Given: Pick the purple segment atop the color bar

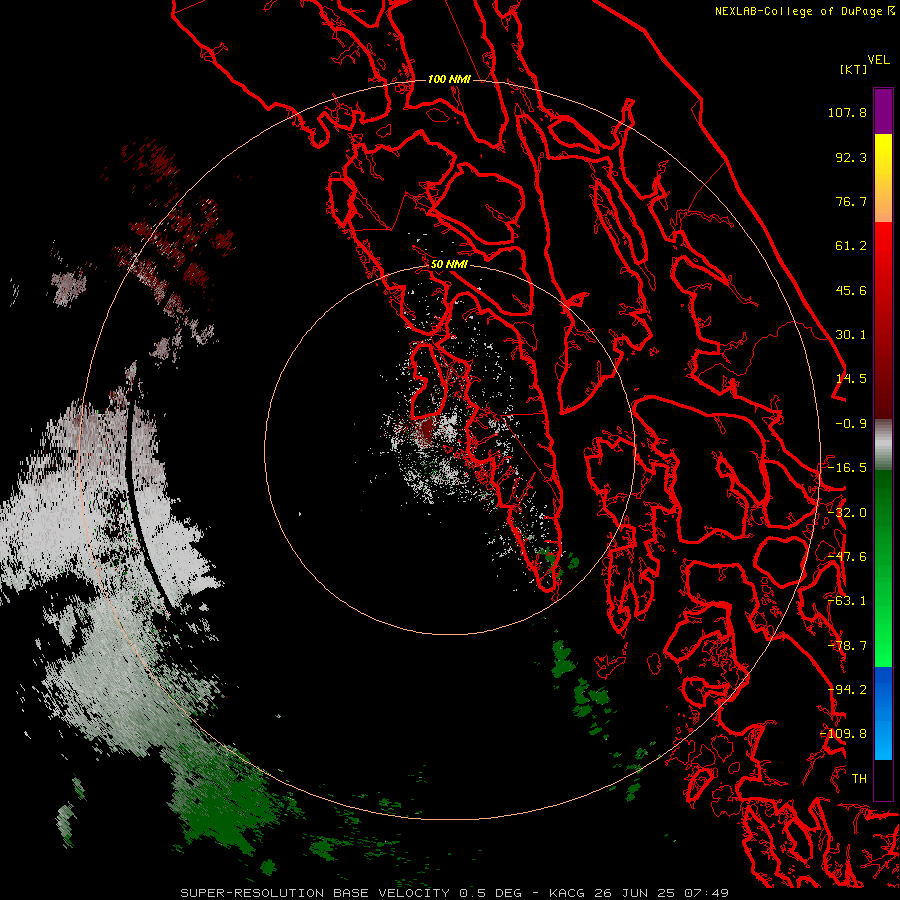Looking at the screenshot, I should 883,111.
